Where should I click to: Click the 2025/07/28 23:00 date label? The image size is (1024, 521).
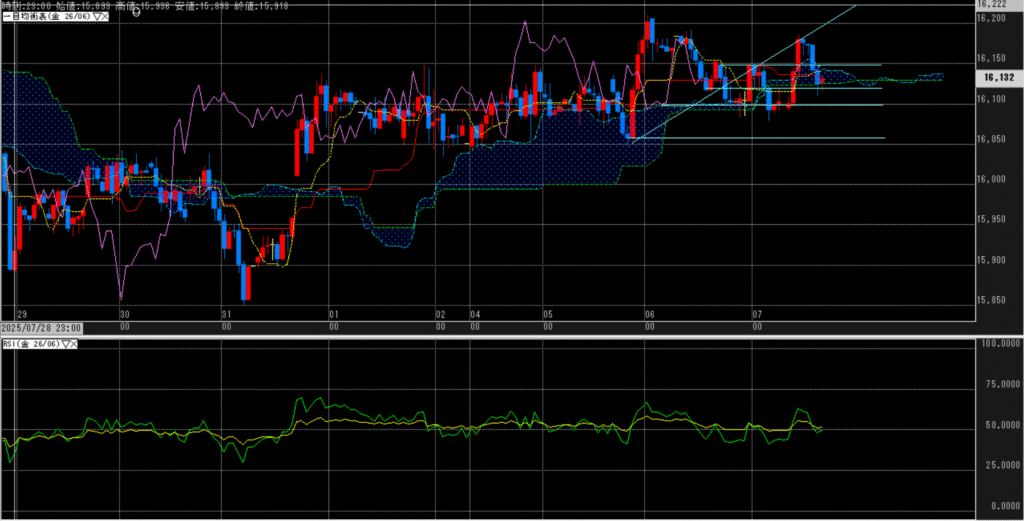(x=42, y=328)
